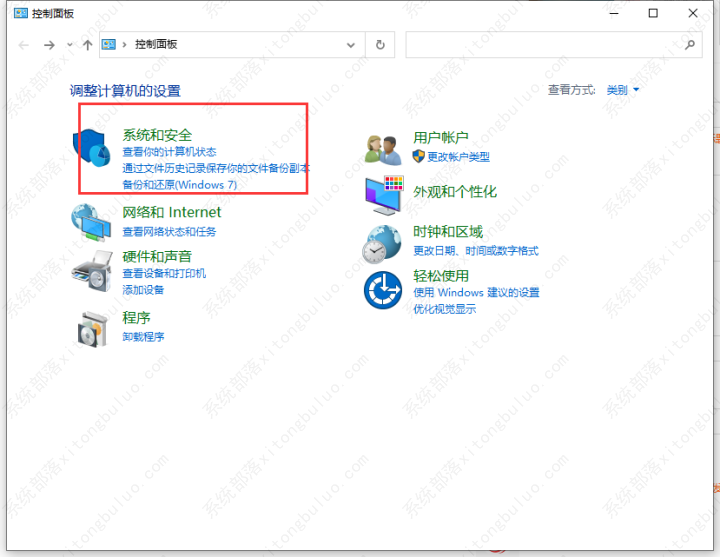Click 控制面板 breadcrumb in the address bar

(x=158, y=45)
